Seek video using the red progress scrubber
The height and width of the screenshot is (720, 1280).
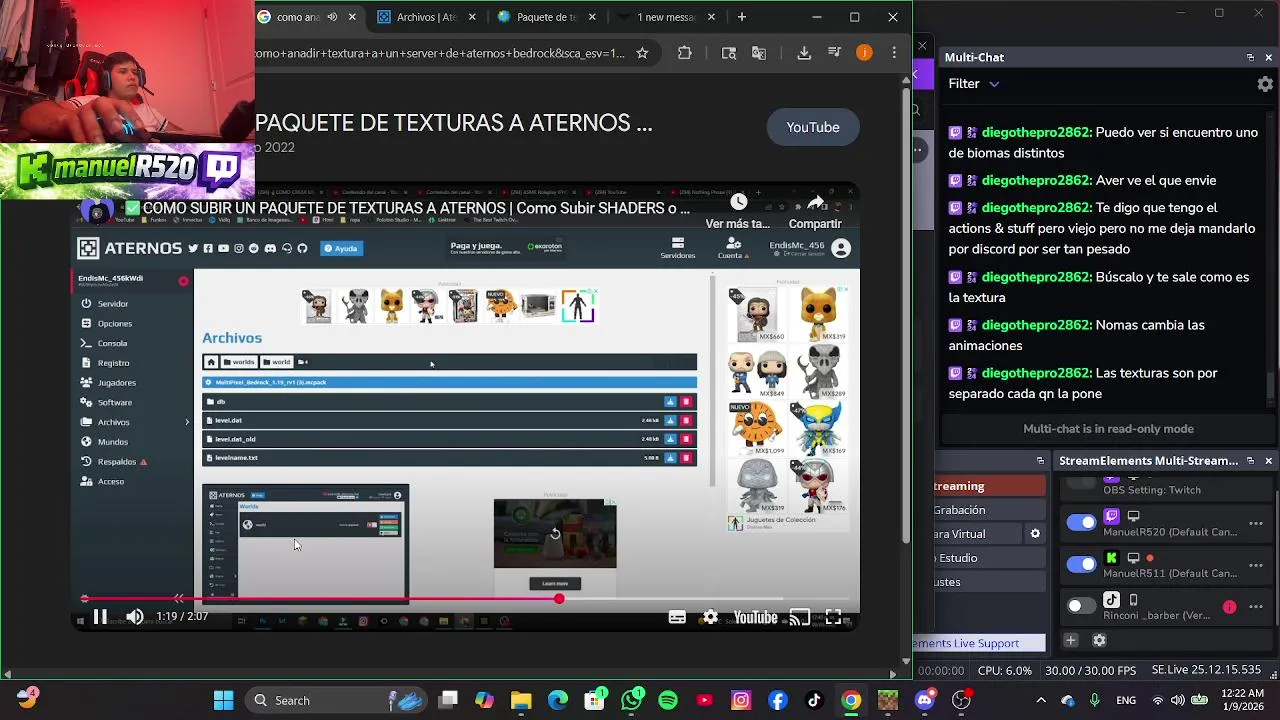[559, 599]
